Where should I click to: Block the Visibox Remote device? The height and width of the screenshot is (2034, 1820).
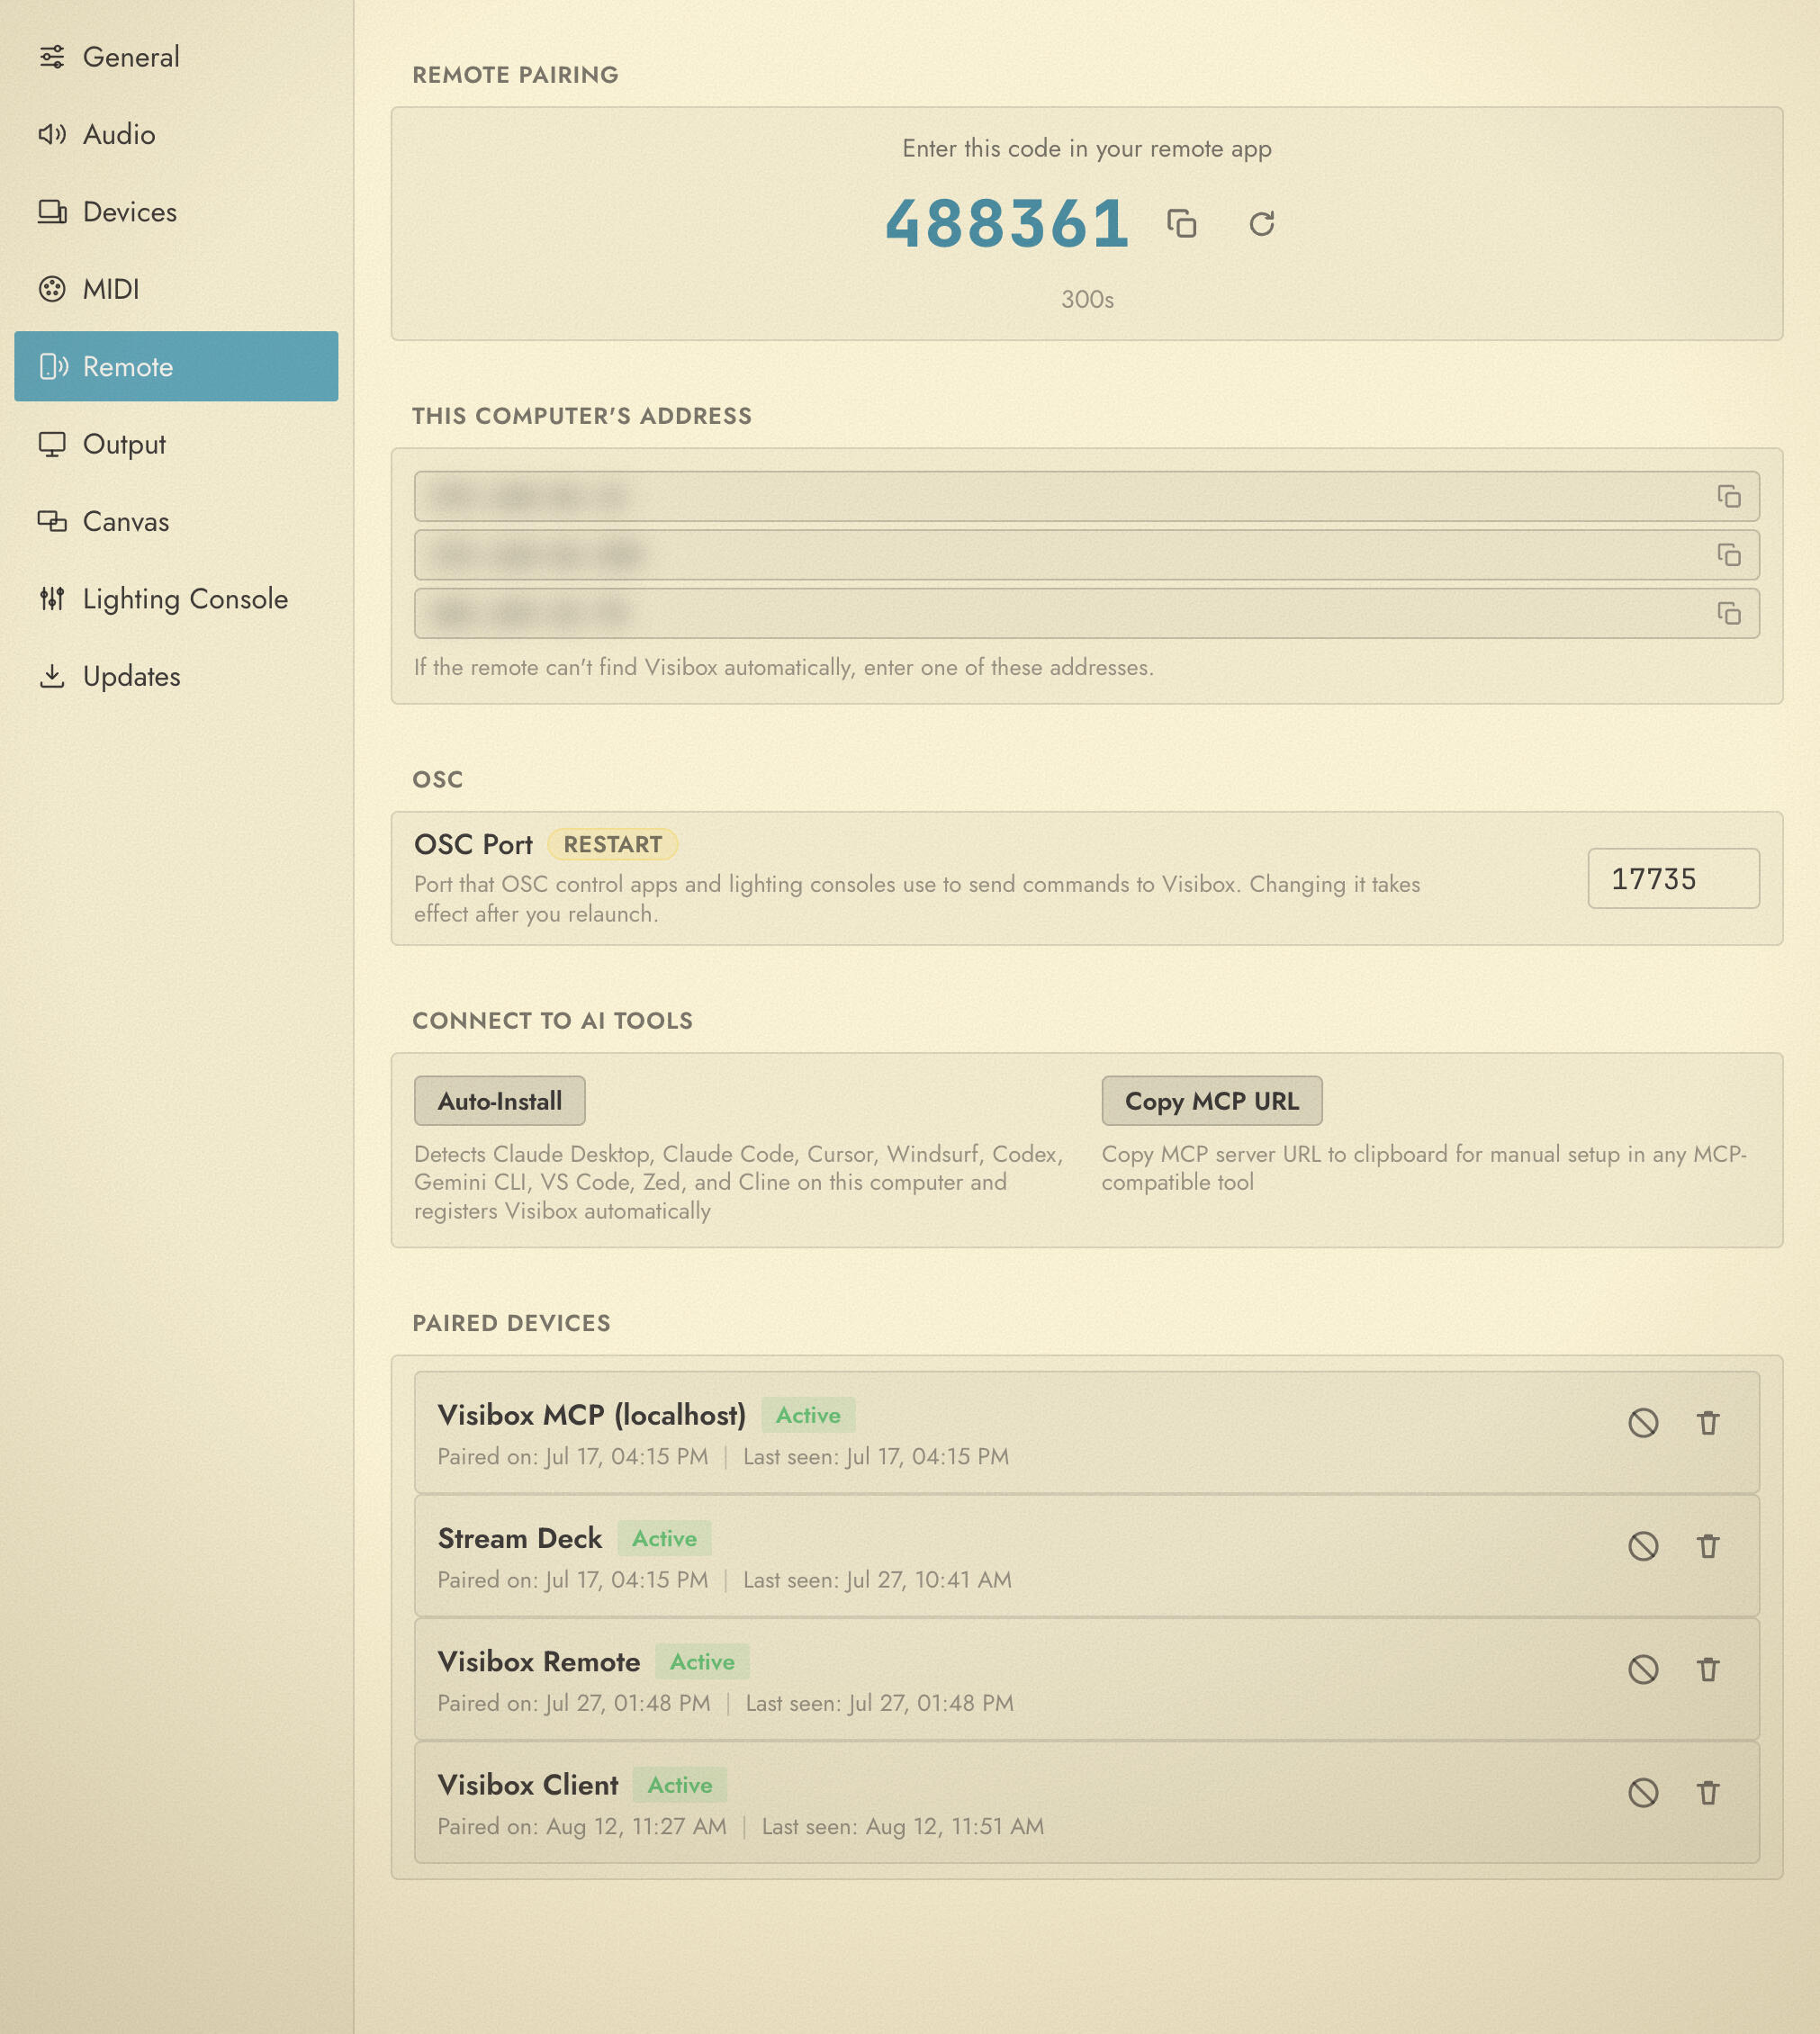[x=1643, y=1669]
